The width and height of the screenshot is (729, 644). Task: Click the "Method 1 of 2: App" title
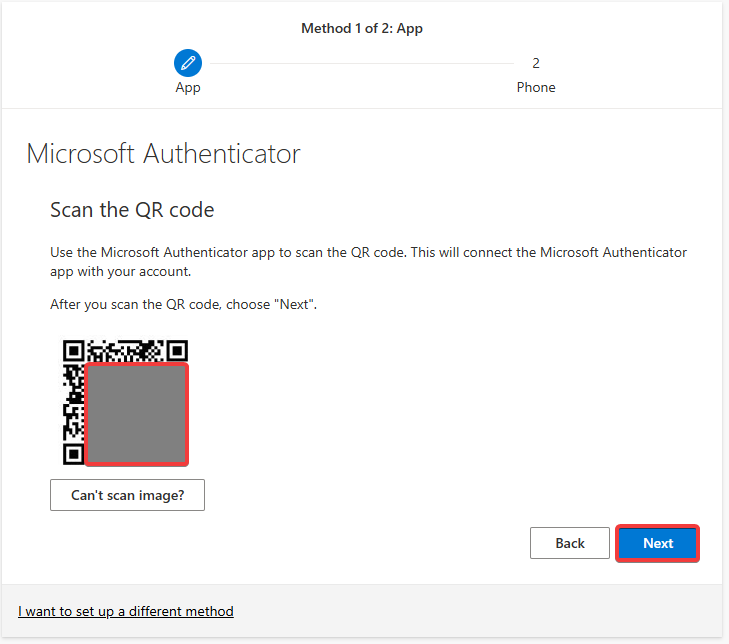pyautogui.click(x=362, y=28)
